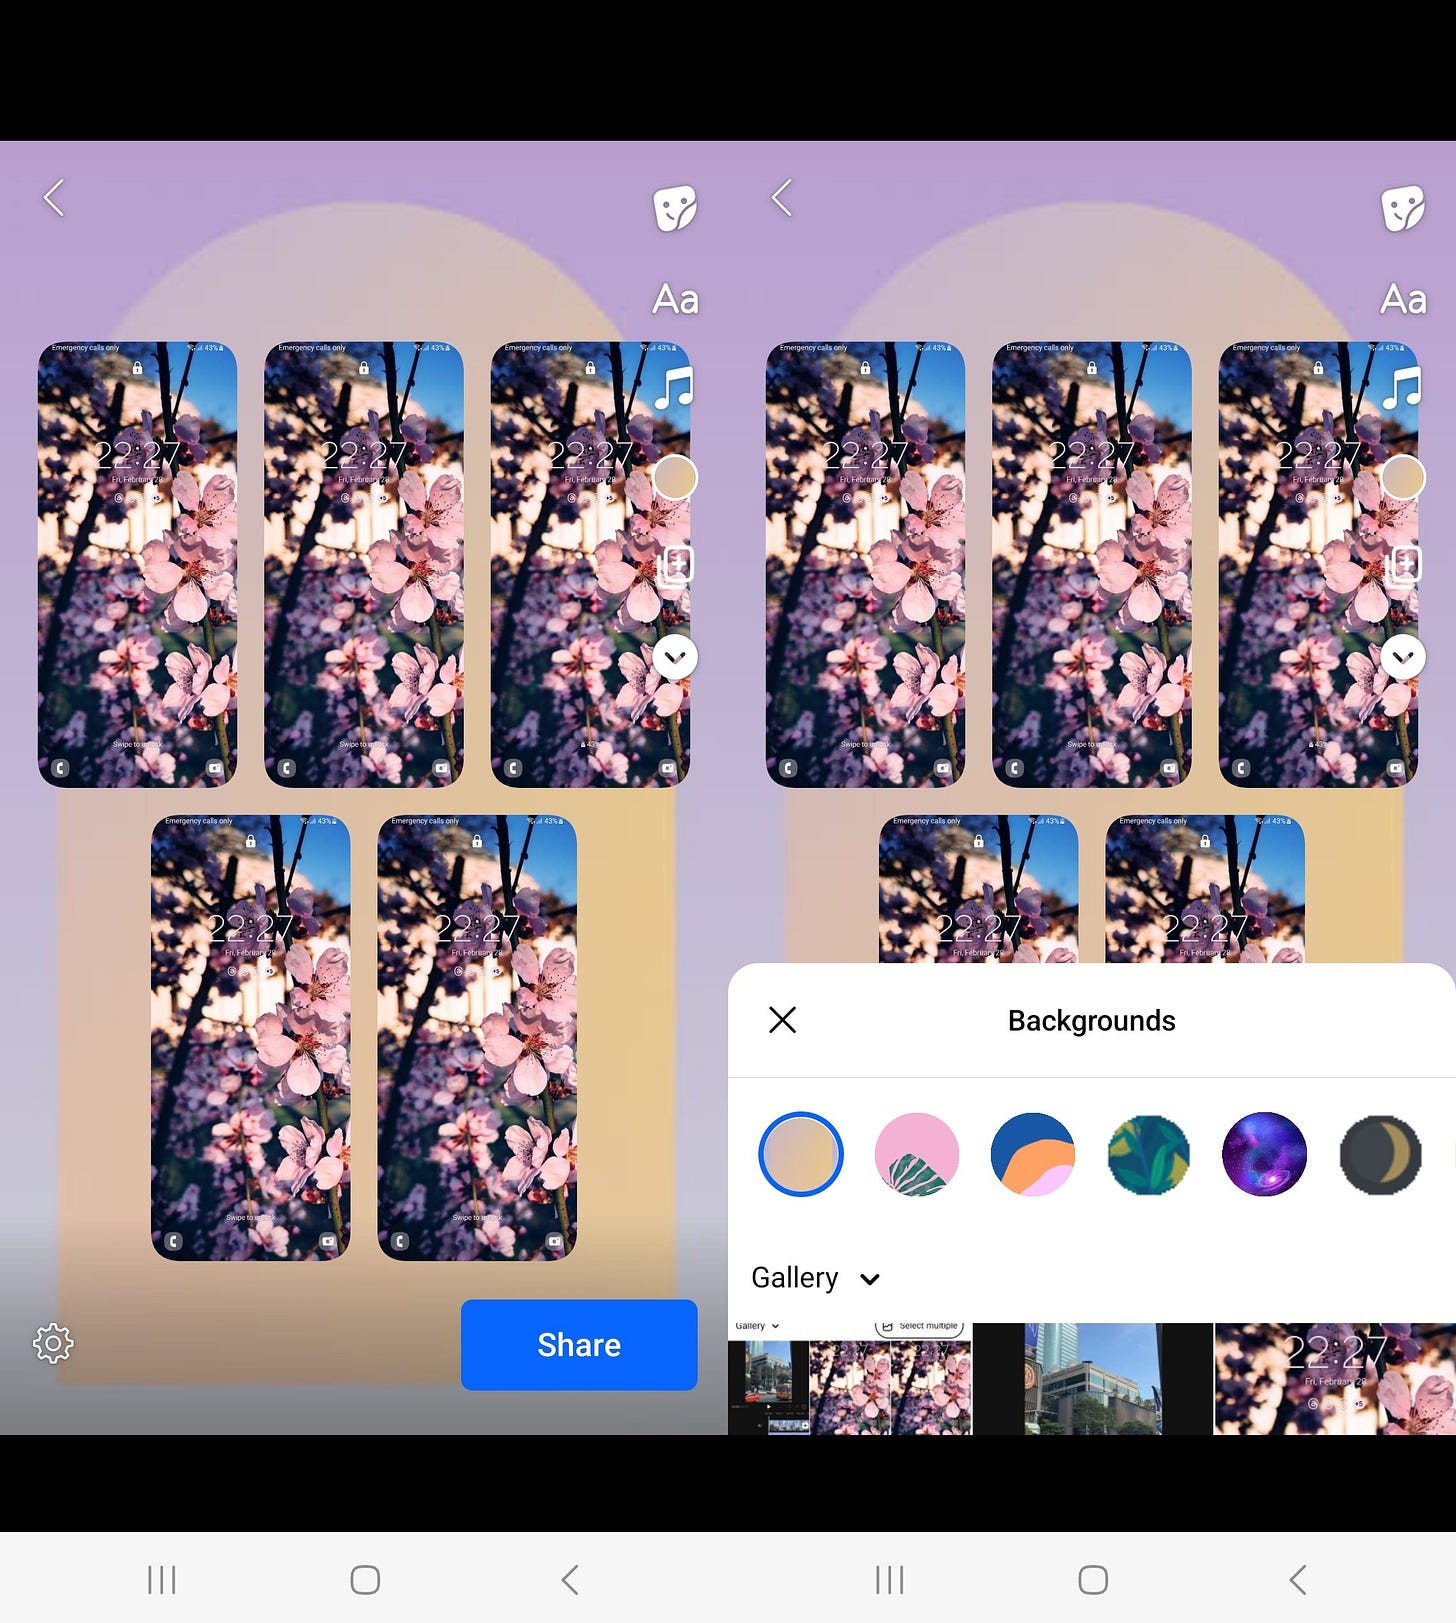Tap the Aa text tool on left screen
The image size is (1456, 1623).
point(675,299)
